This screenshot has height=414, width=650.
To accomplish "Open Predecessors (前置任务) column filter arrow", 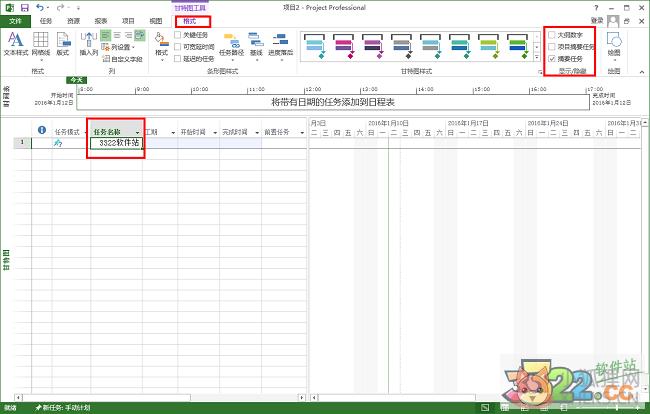I will 302,133.
